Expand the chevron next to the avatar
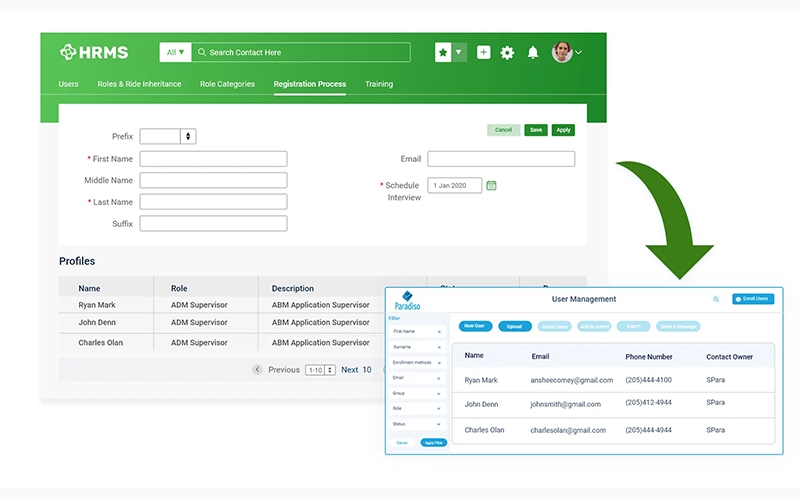 pyautogui.click(x=579, y=52)
